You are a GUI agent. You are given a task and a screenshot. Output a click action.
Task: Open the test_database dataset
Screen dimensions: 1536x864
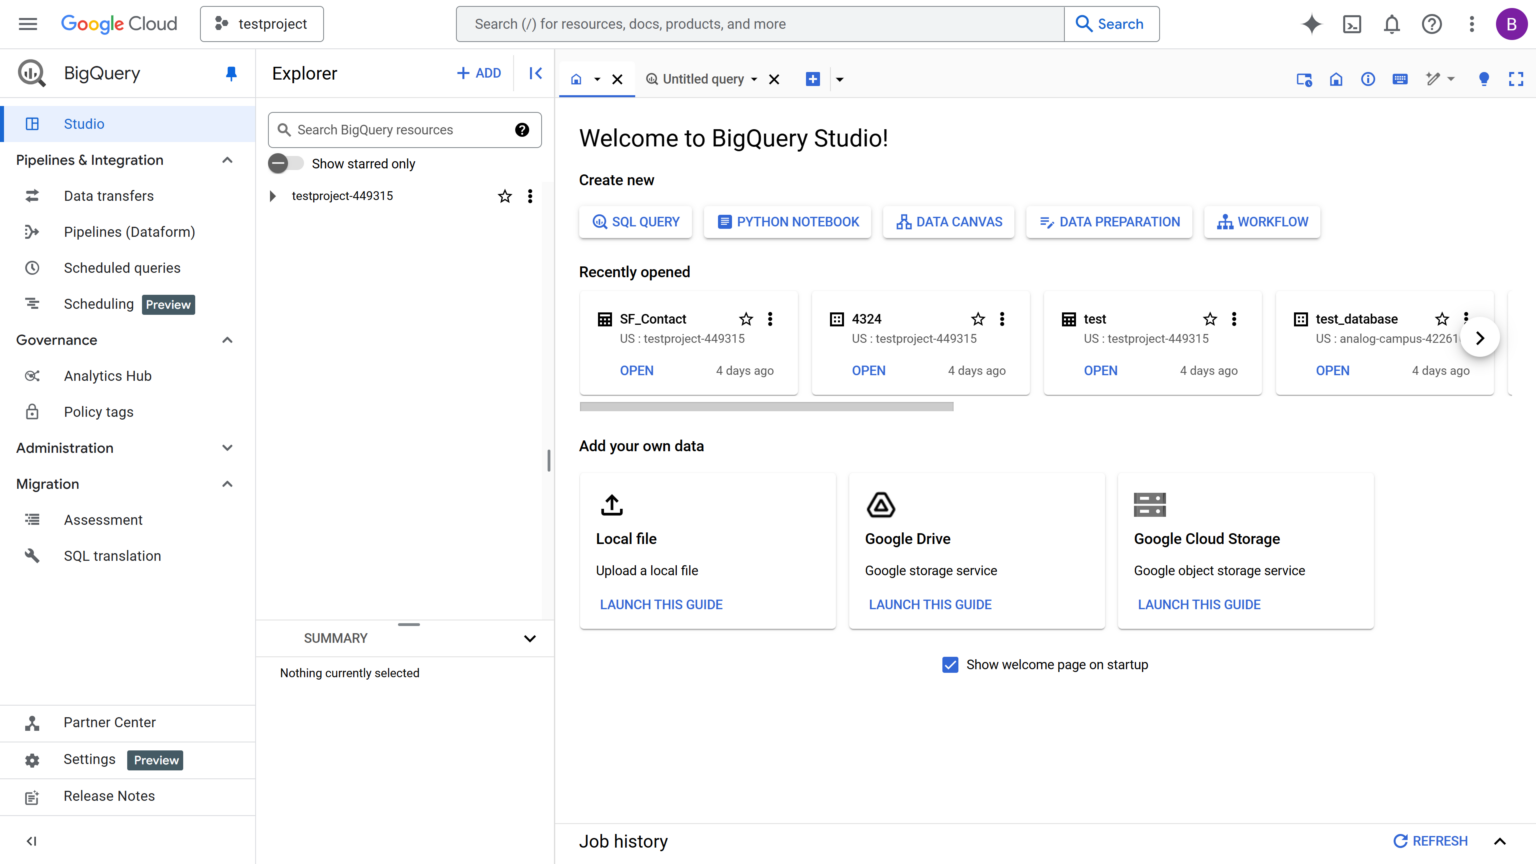click(x=1332, y=370)
